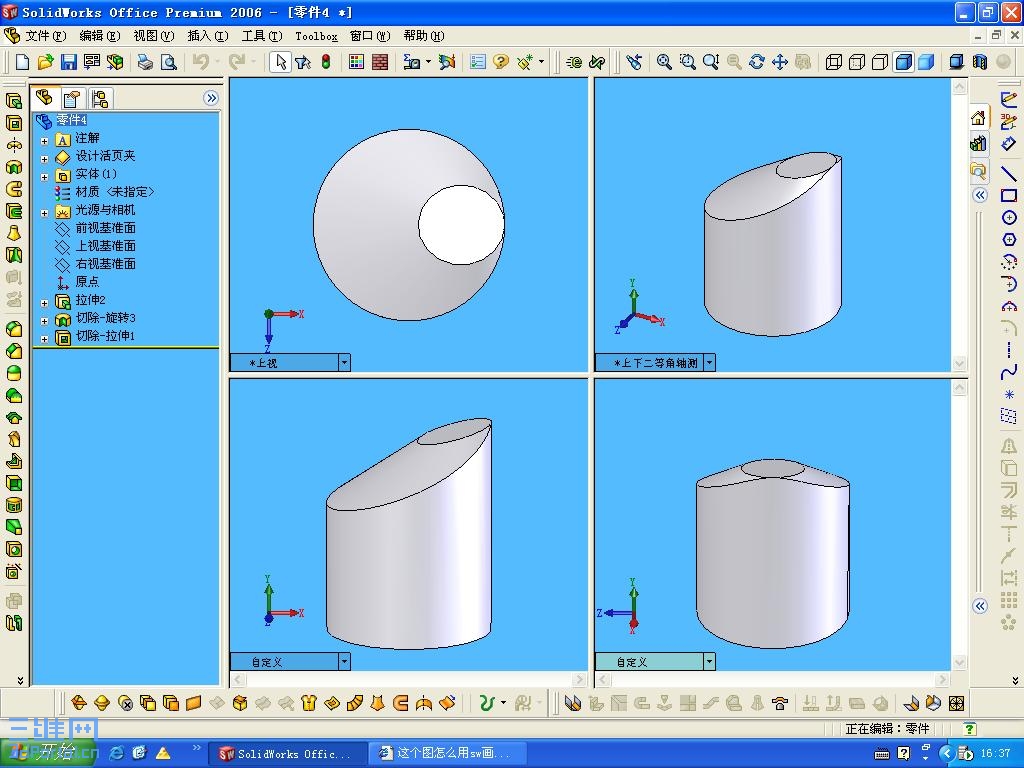Expand the 拉伸2 feature node
This screenshot has height=768, width=1024.
(x=44, y=302)
